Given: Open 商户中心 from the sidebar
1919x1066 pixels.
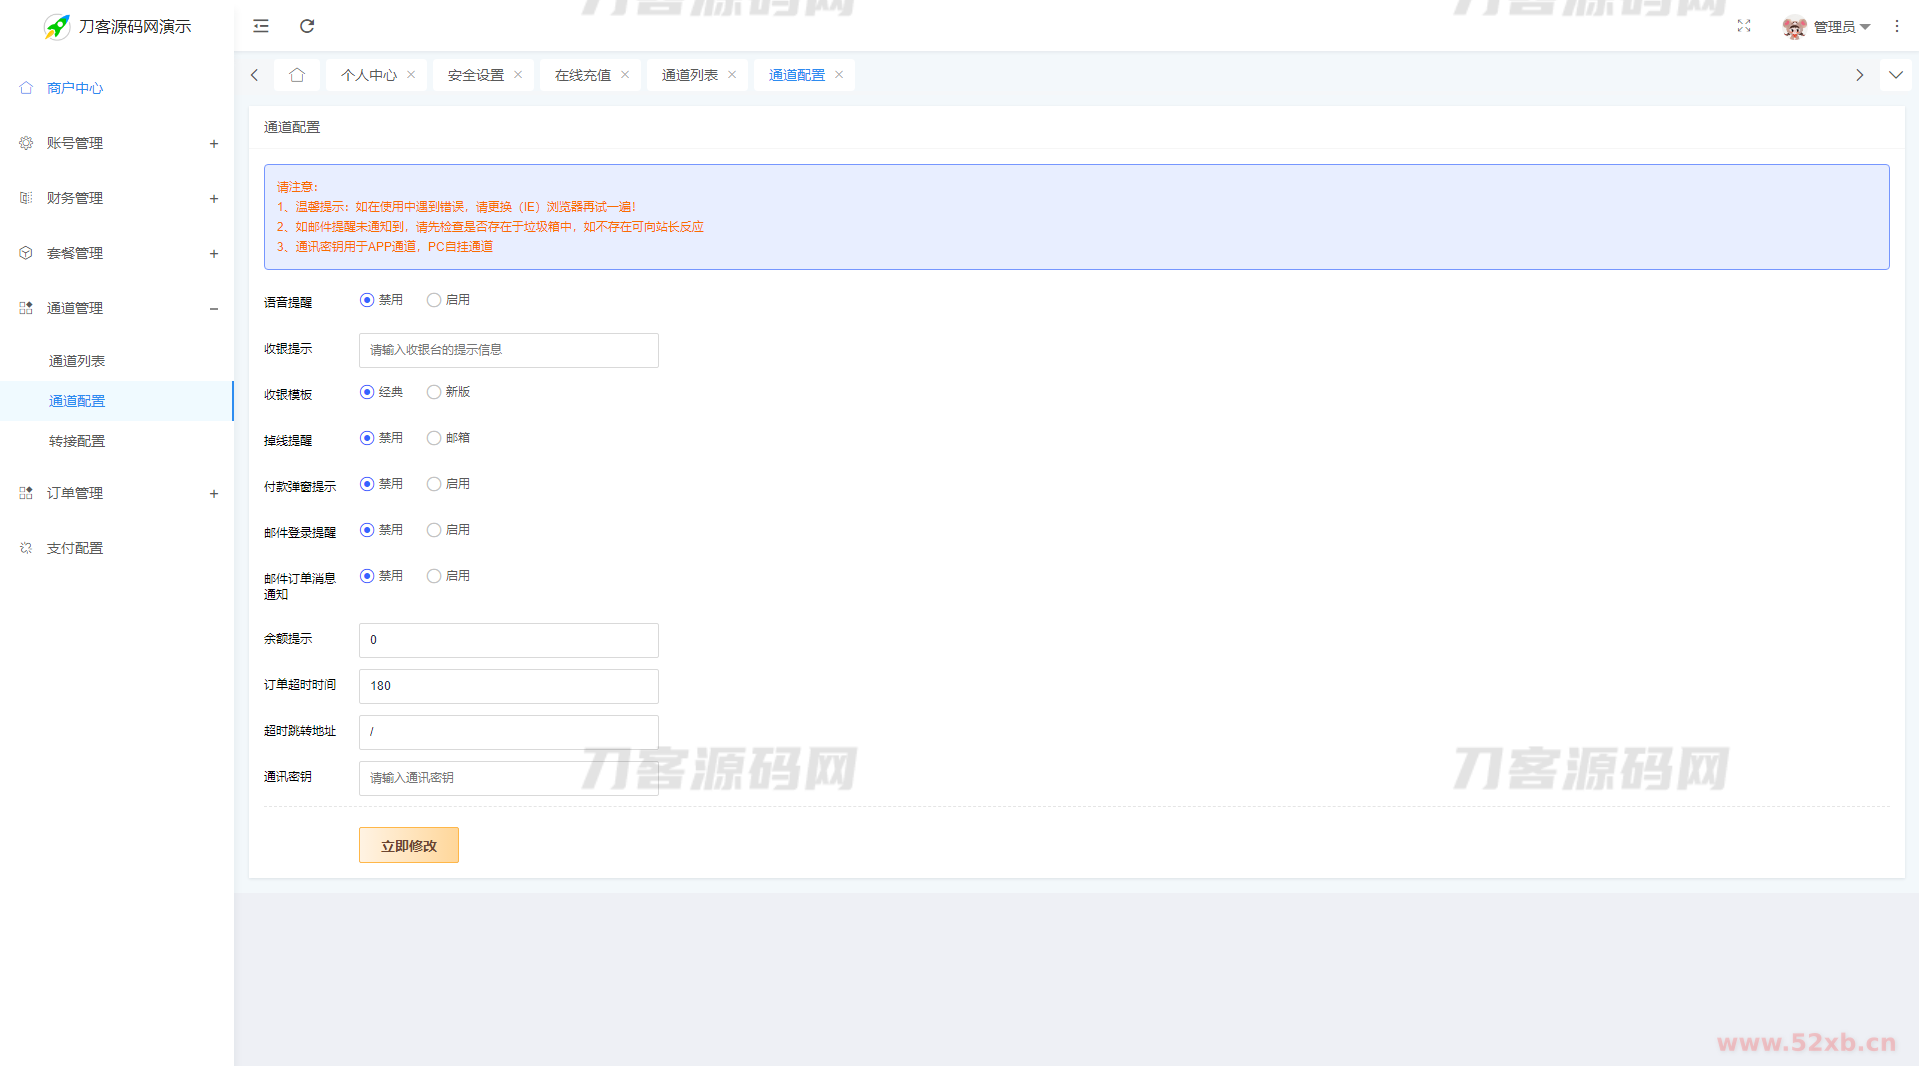Looking at the screenshot, I should click(x=75, y=88).
